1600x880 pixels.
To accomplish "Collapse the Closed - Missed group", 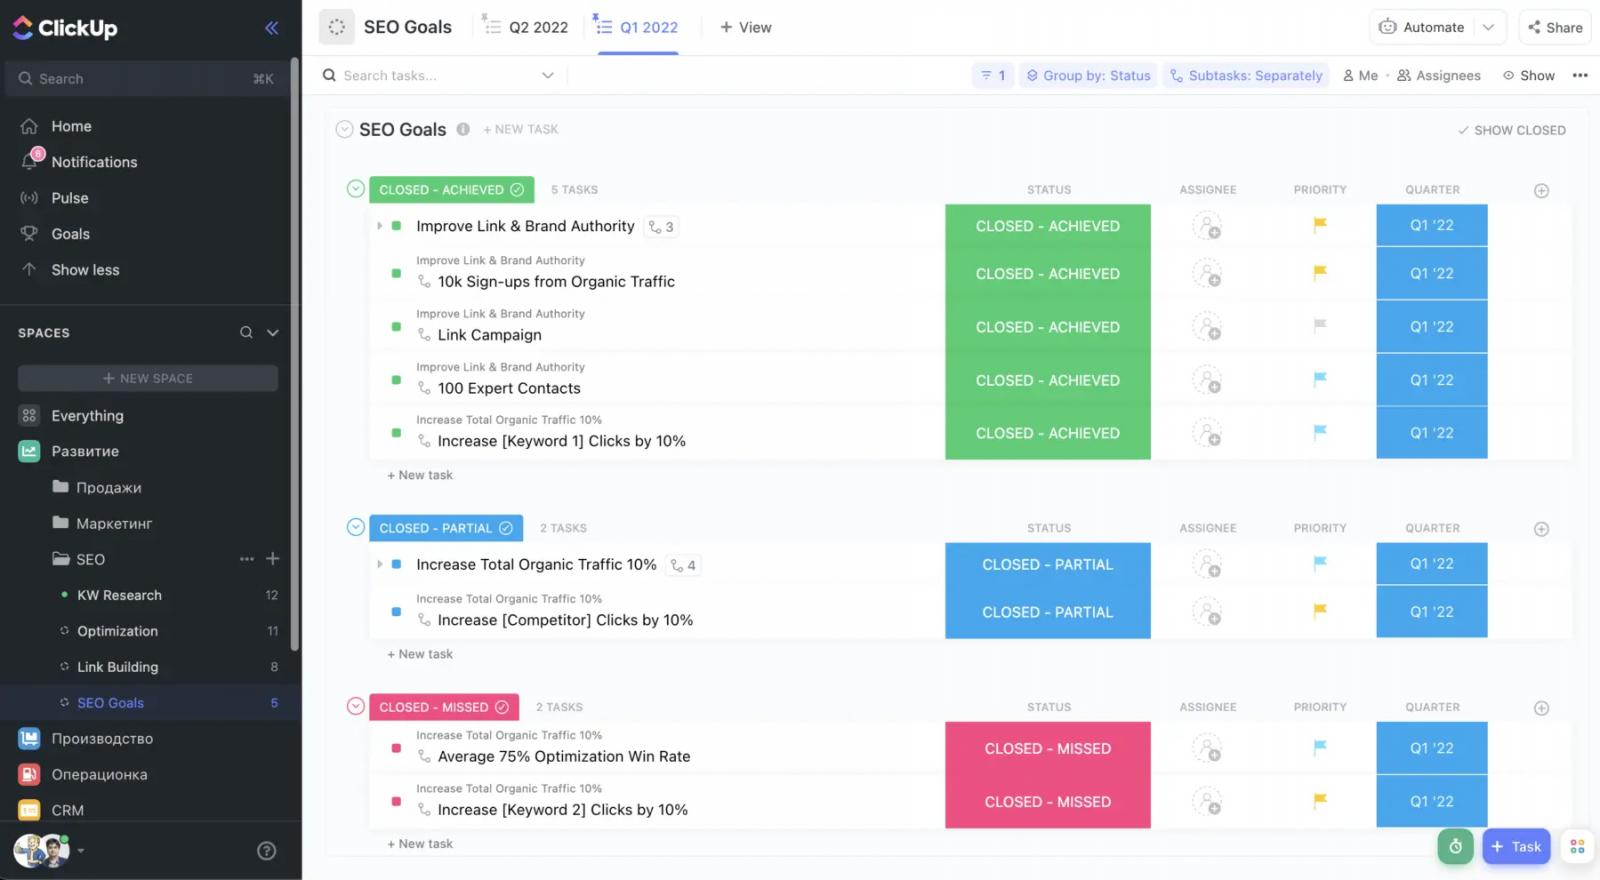I will pos(355,706).
